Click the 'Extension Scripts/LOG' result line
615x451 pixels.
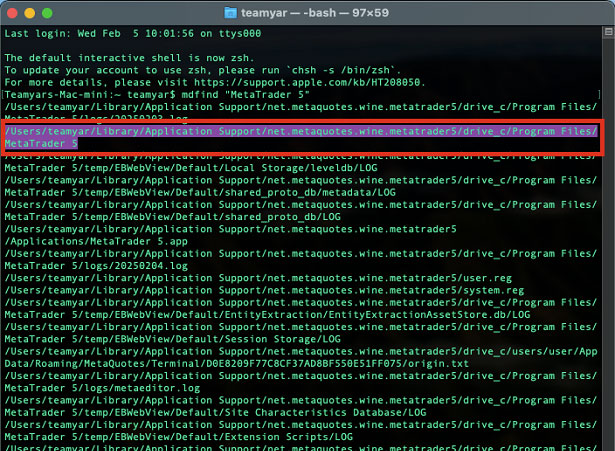point(178,437)
